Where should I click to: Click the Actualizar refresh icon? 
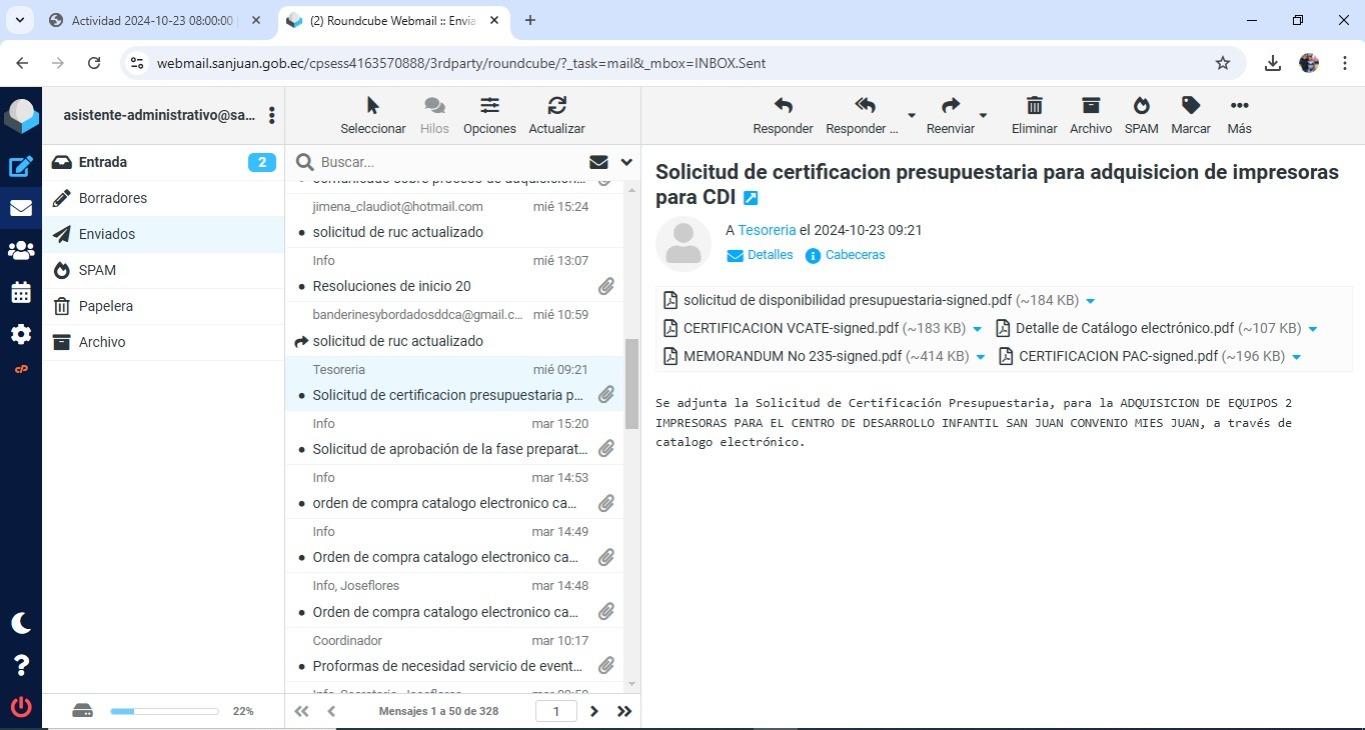(x=557, y=106)
